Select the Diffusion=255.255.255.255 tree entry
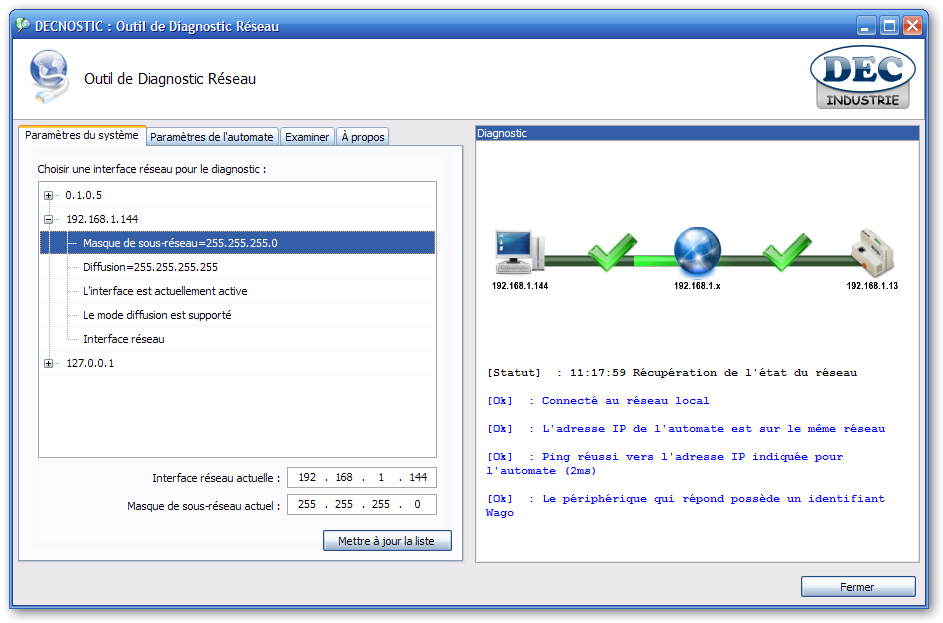Image resolution: width=943 pixels, height=623 pixels. coord(150,267)
